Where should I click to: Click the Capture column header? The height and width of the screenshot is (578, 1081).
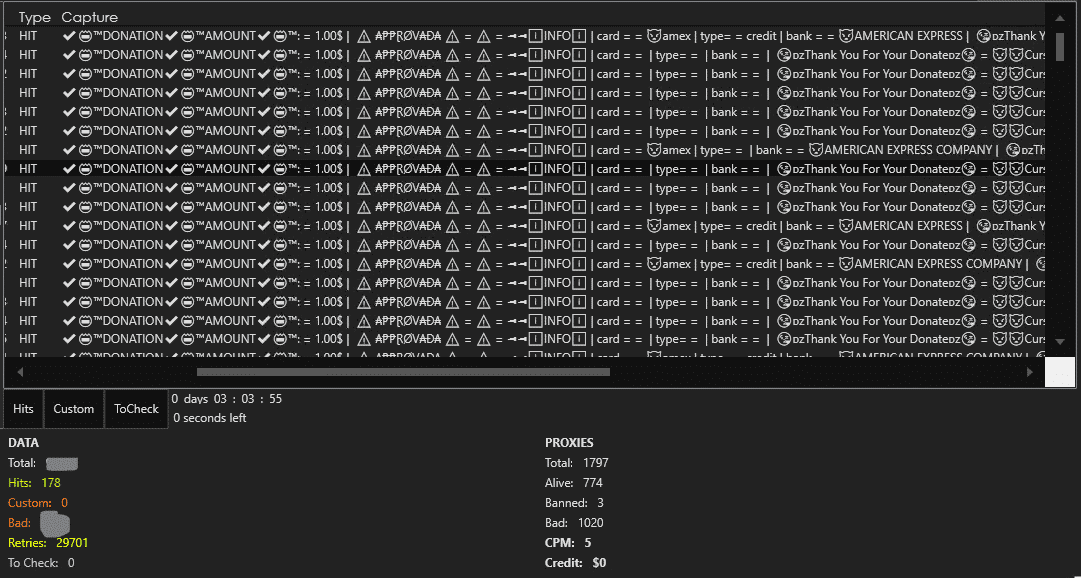coord(90,17)
